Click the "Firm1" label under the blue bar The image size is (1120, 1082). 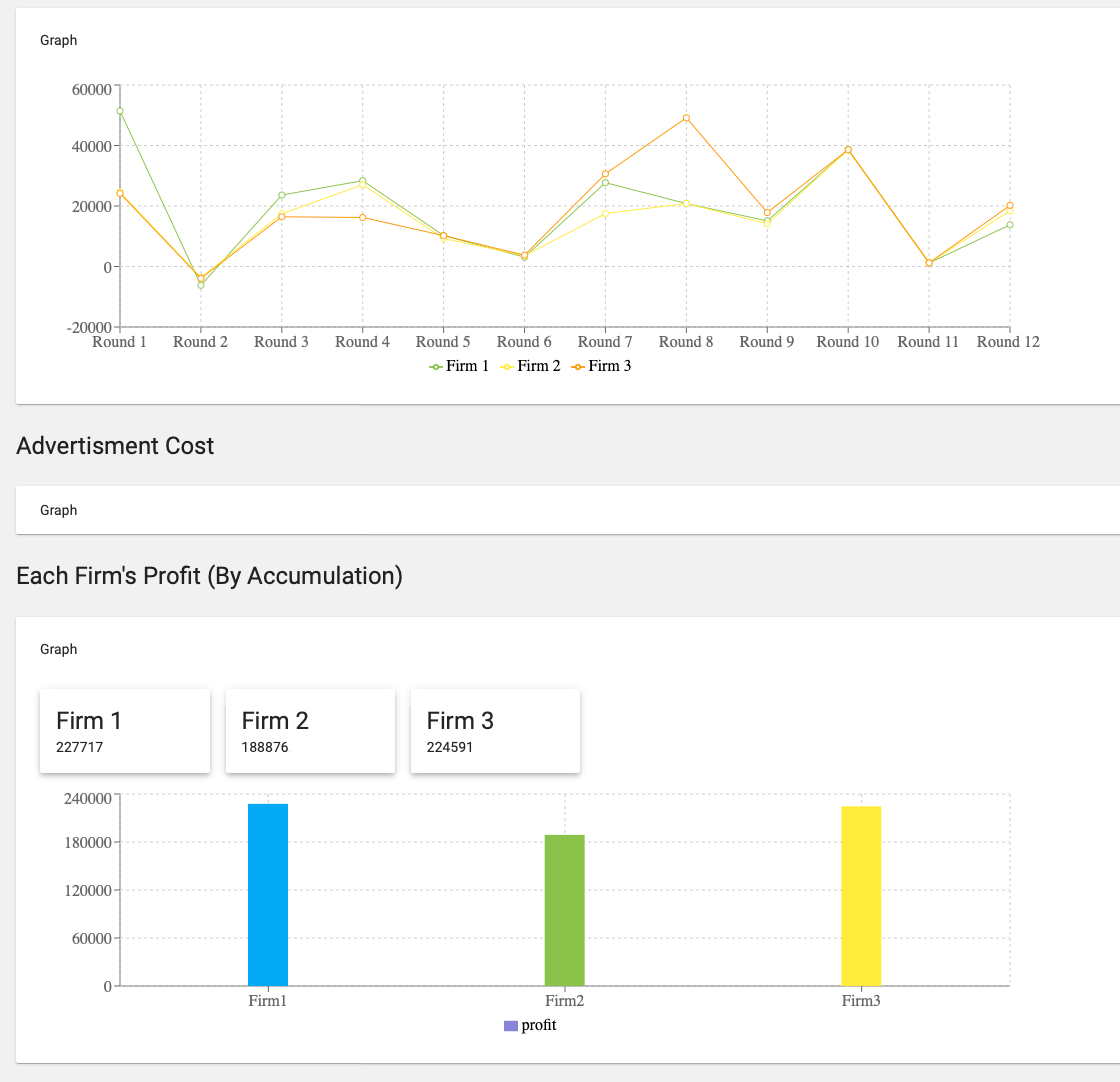tap(268, 1001)
